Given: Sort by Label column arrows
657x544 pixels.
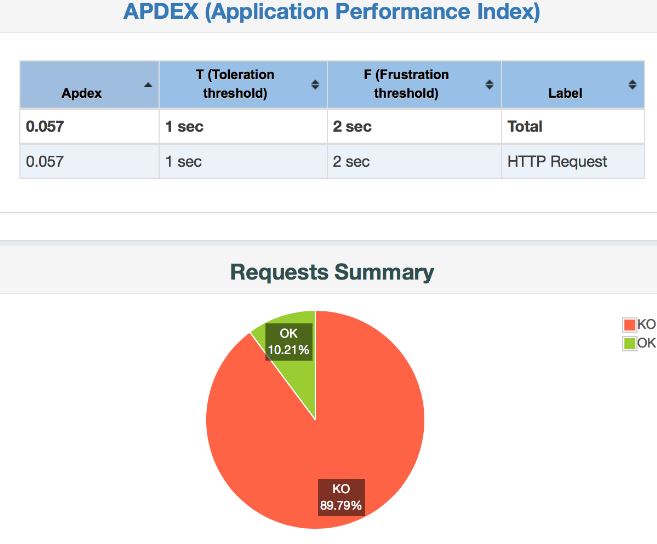Looking at the screenshot, I should coord(632,85).
